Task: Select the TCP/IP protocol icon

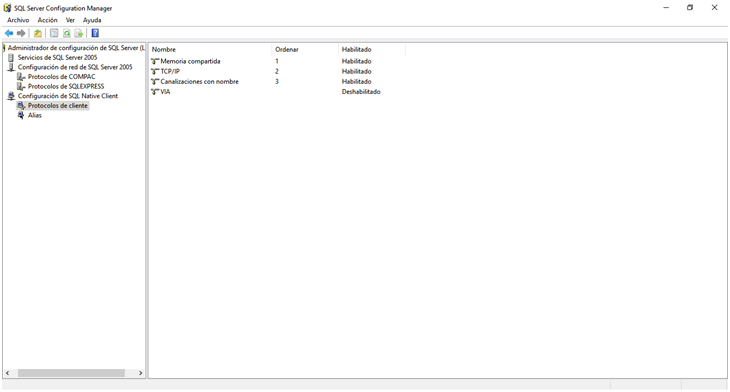Action: pyautogui.click(x=155, y=71)
